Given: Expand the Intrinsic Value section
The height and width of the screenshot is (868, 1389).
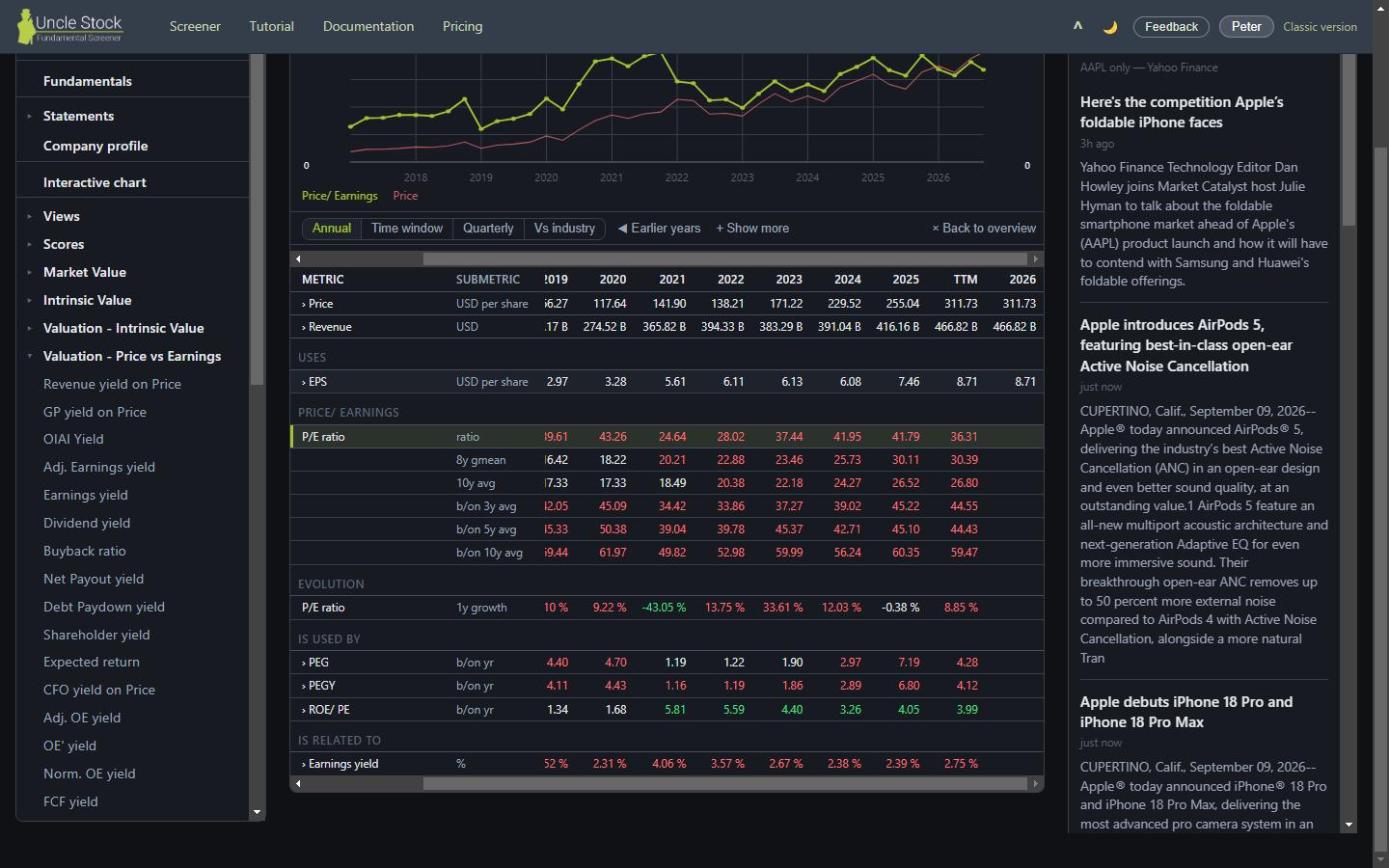Looking at the screenshot, I should pyautogui.click(x=87, y=300).
